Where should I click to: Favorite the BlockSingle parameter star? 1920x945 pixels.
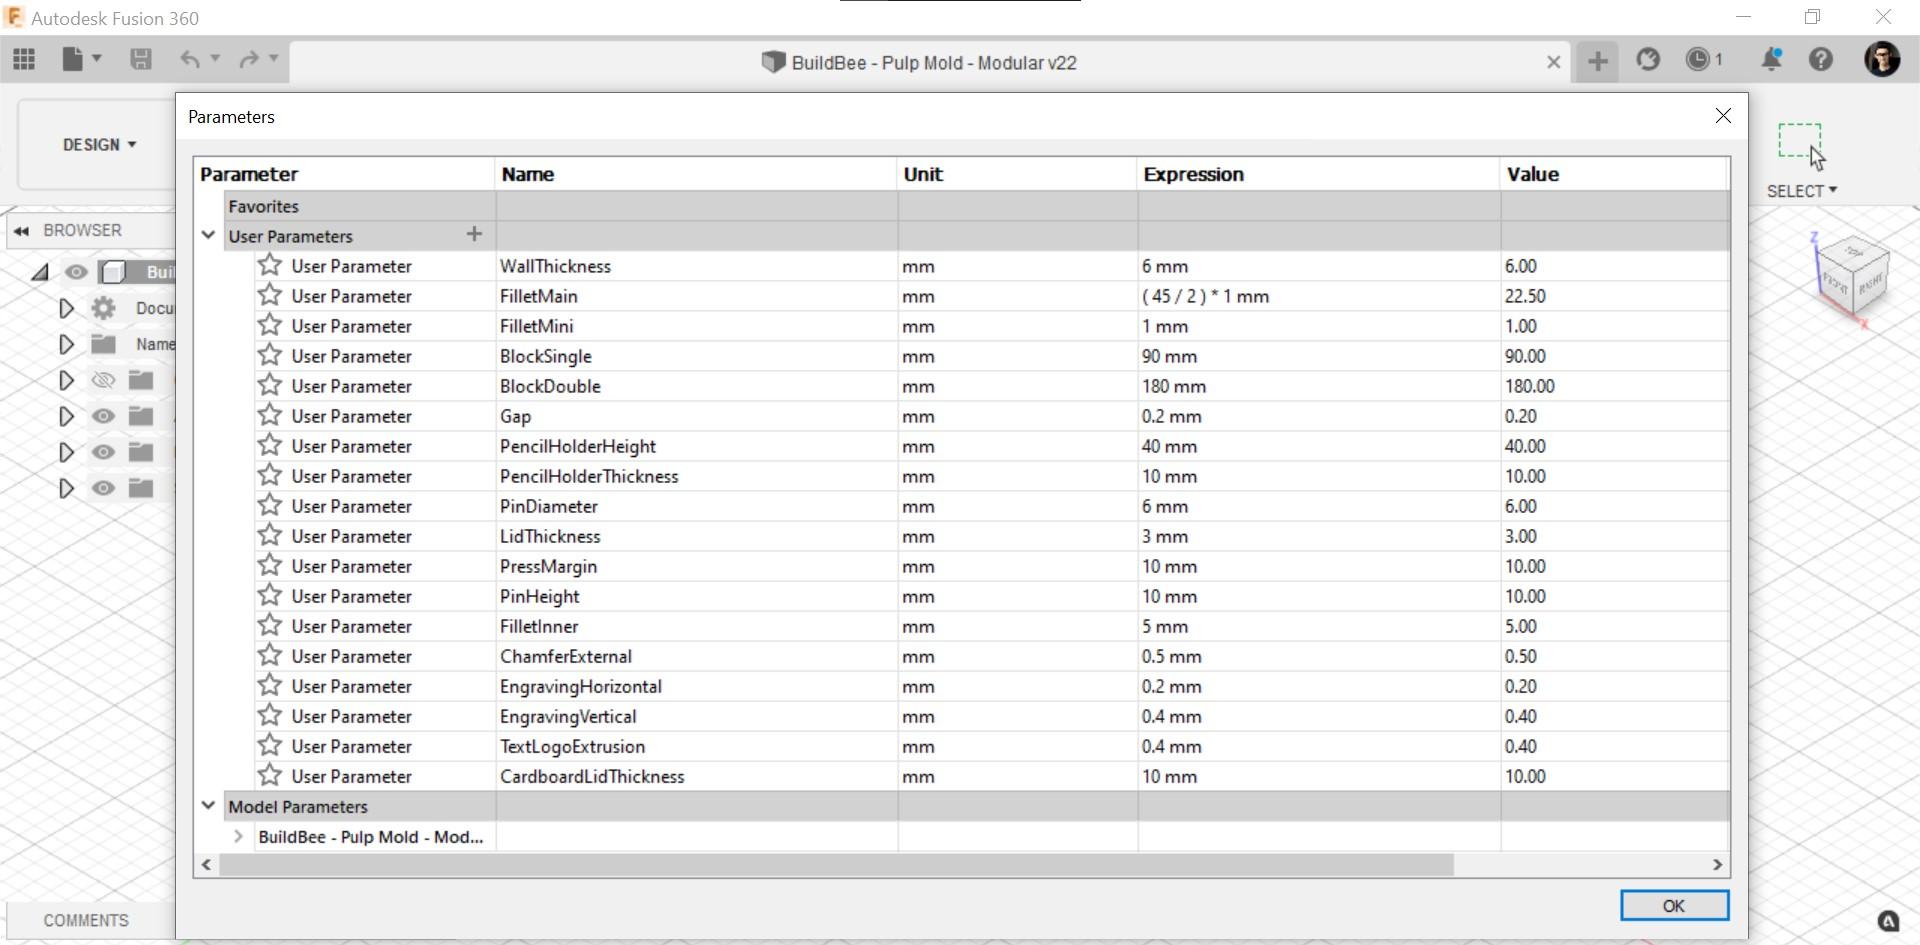point(270,355)
